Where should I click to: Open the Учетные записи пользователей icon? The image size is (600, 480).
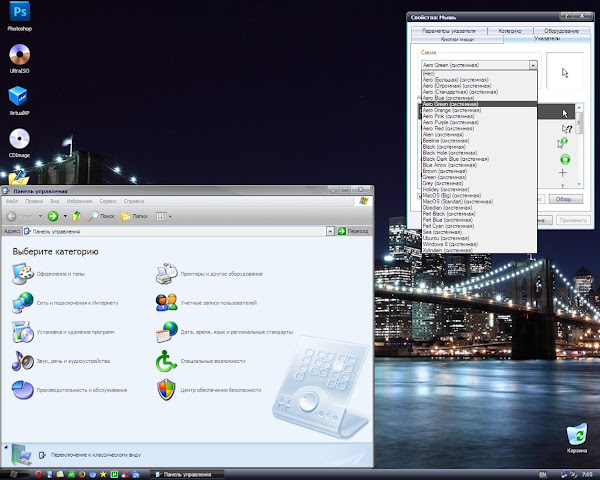coord(166,302)
